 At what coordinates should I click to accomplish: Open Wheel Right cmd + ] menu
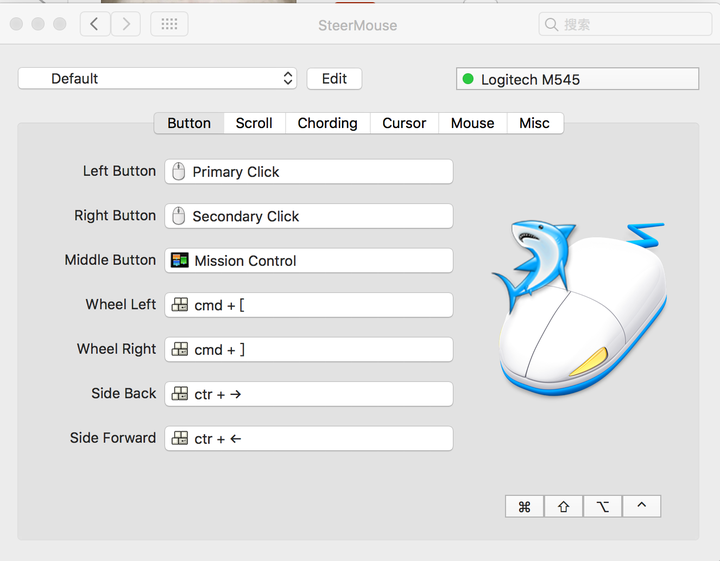309,349
